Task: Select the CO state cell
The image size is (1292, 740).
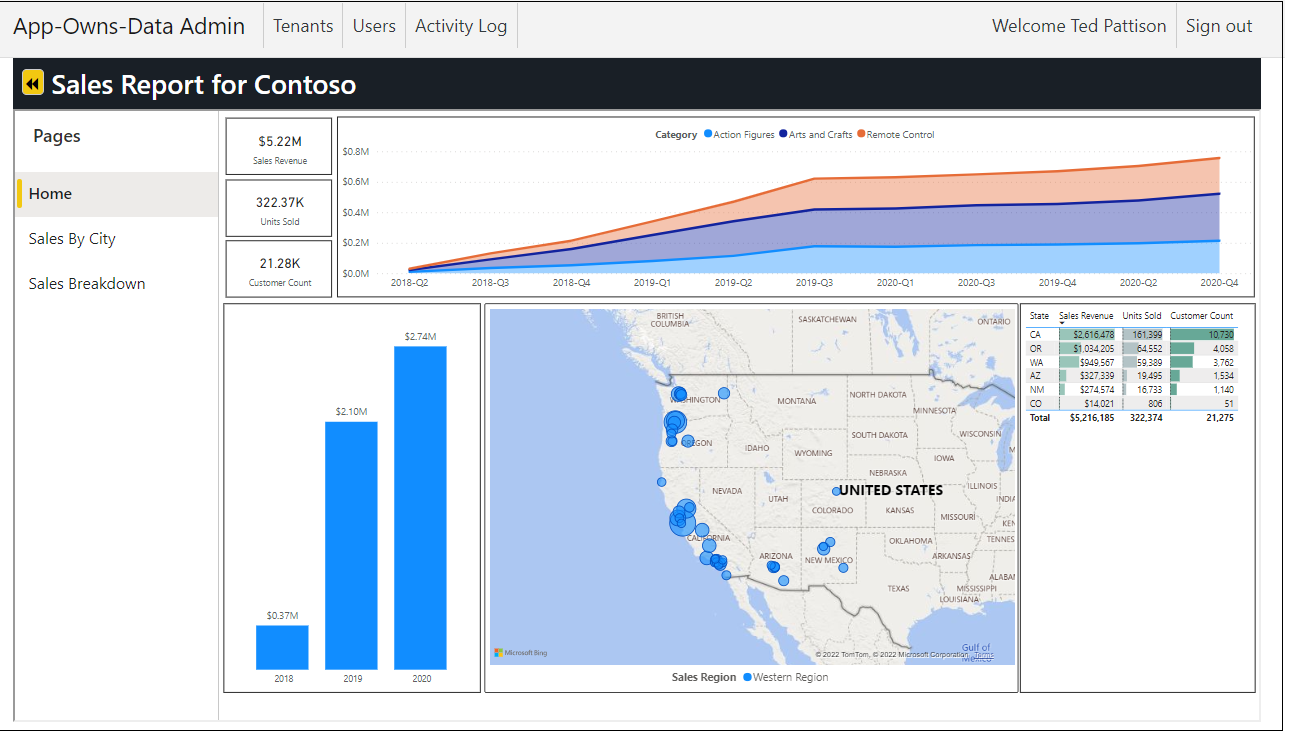Action: coord(1035,404)
